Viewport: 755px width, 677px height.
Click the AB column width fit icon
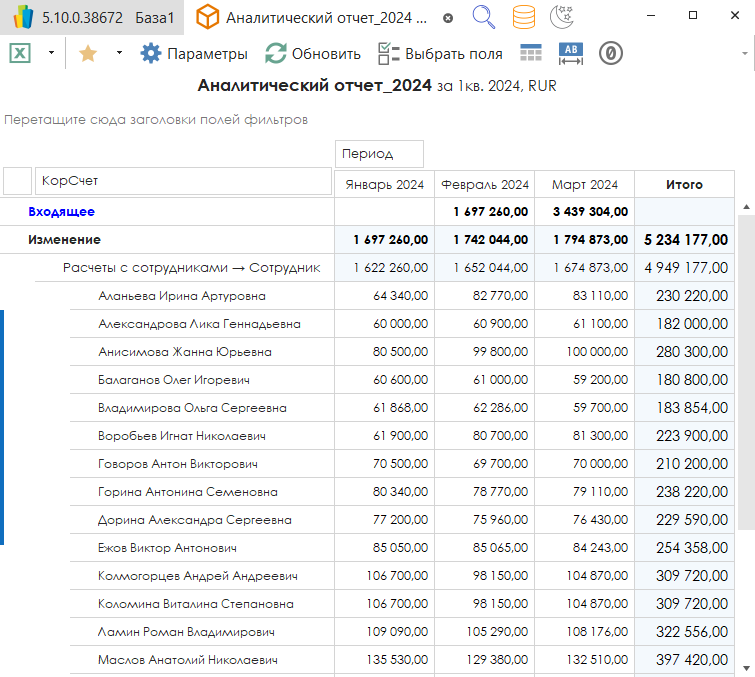point(570,54)
